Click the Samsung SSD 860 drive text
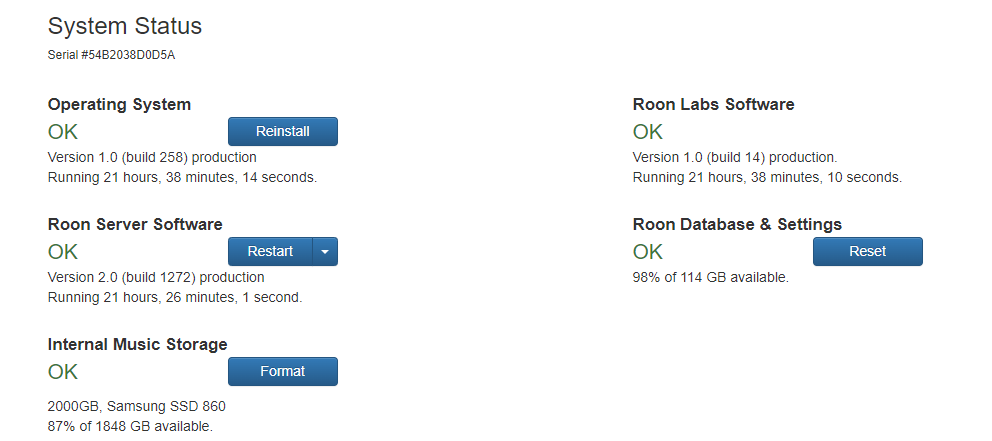 coord(137,406)
